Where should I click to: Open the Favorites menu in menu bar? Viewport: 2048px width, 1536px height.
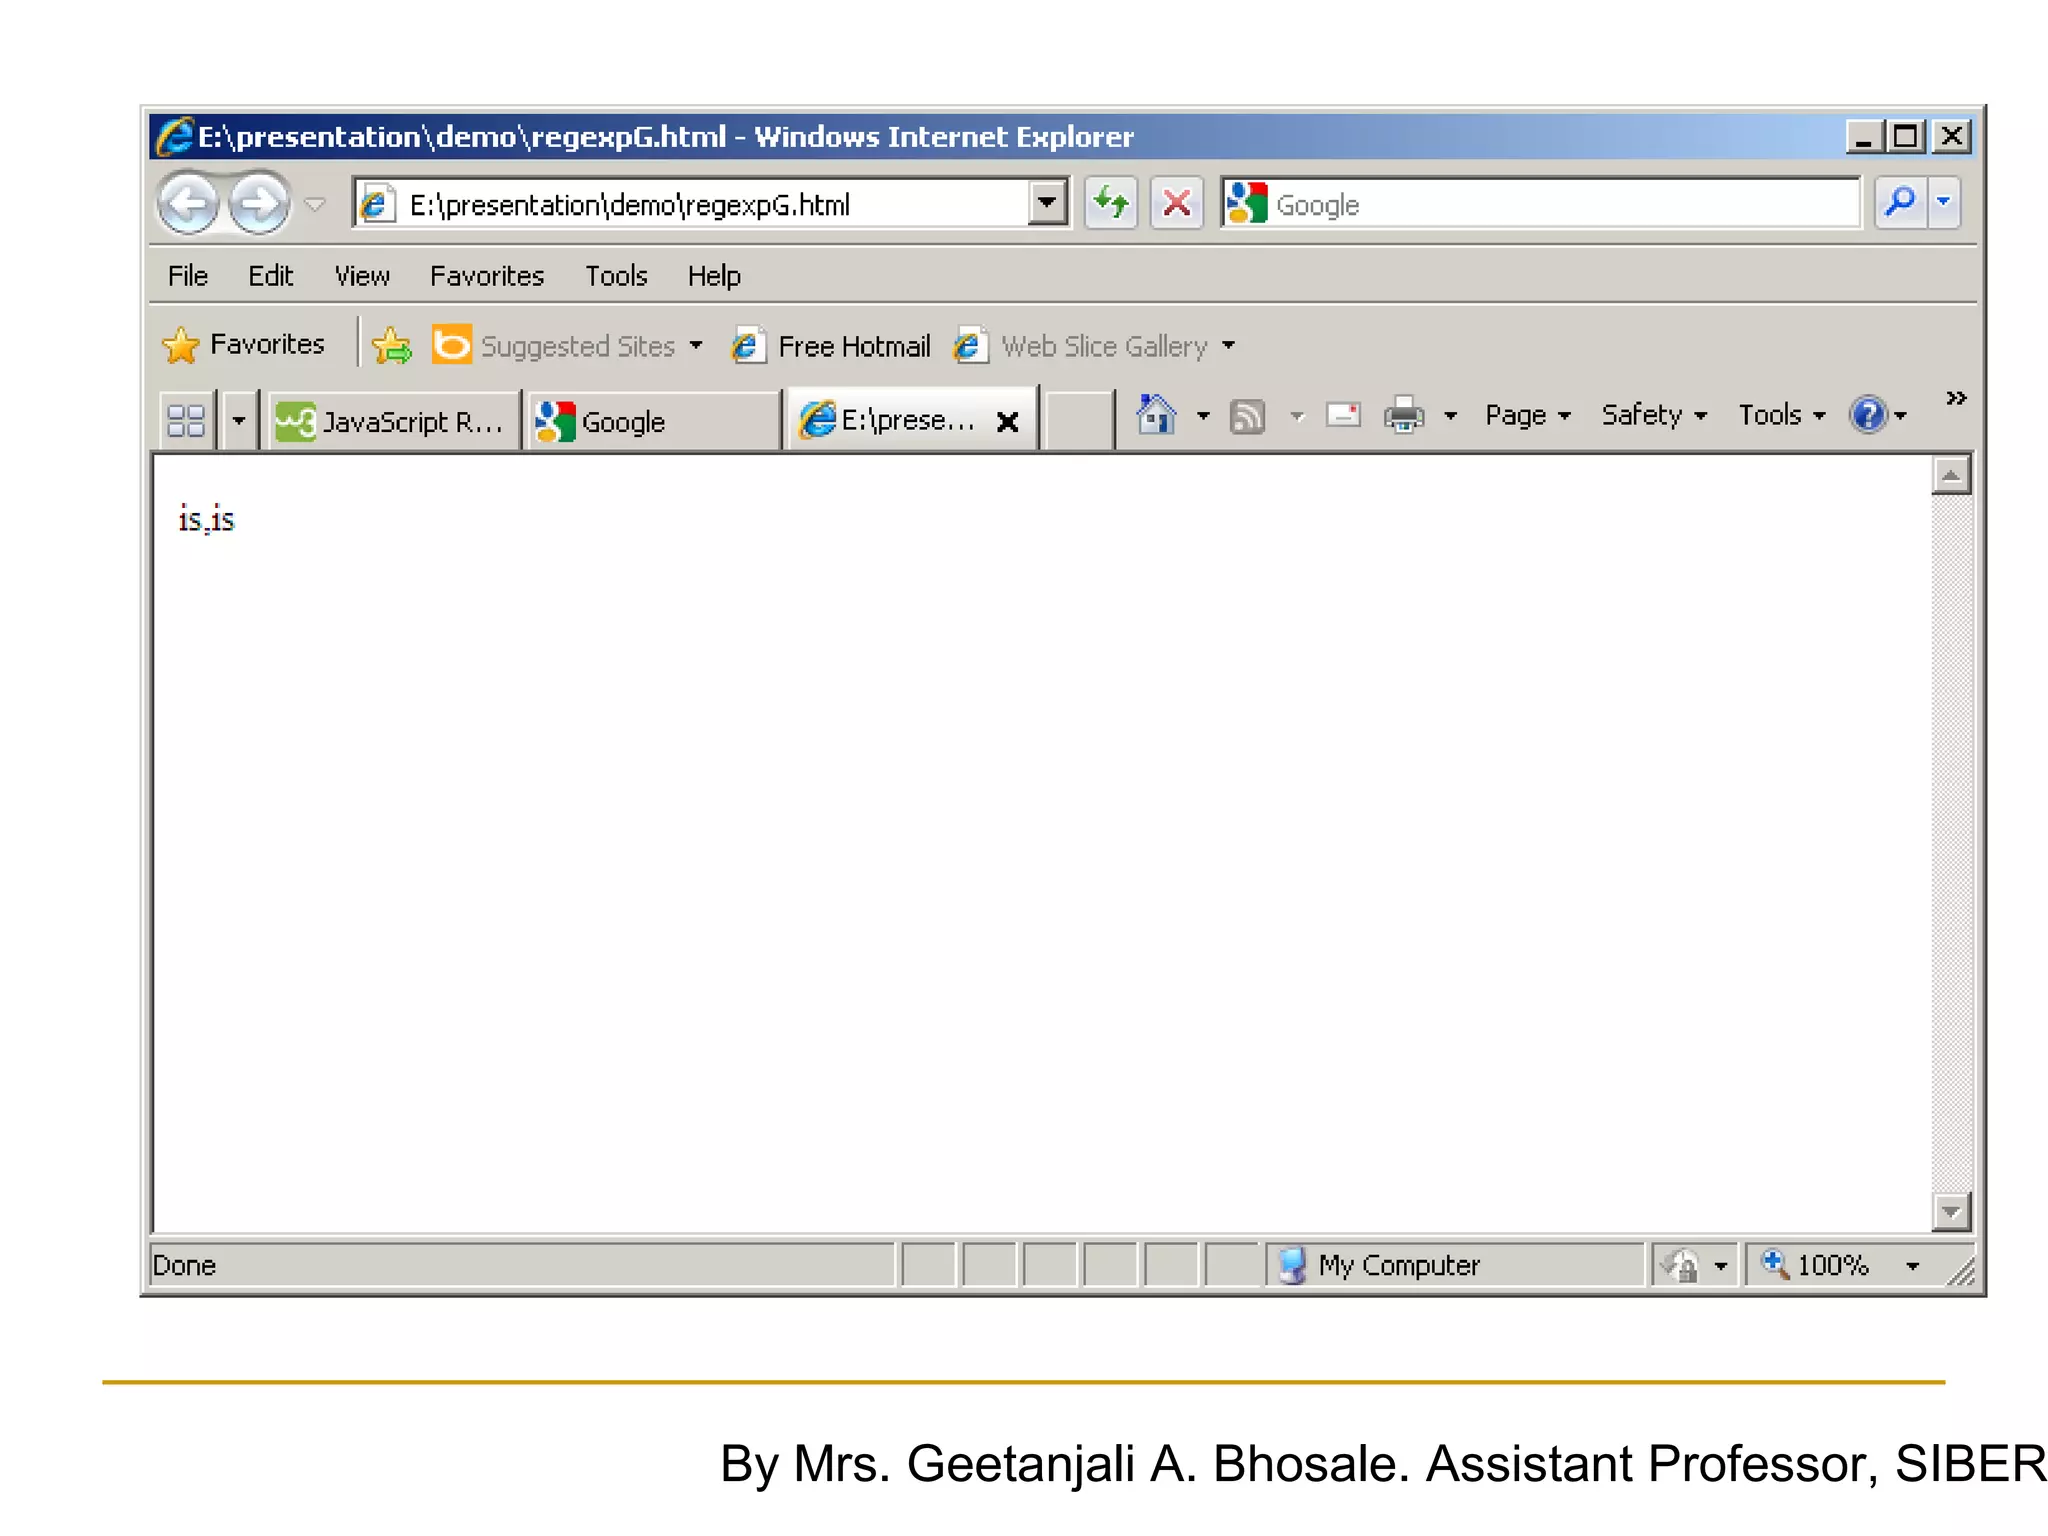point(486,276)
